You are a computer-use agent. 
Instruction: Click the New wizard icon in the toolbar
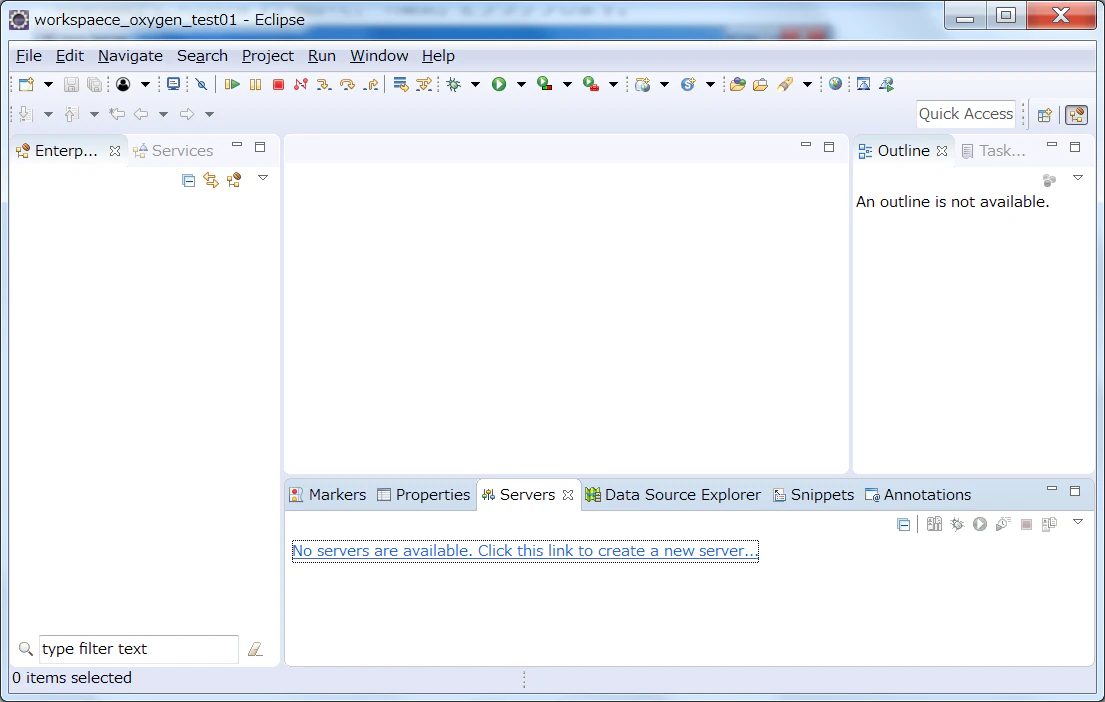pyautogui.click(x=26, y=85)
